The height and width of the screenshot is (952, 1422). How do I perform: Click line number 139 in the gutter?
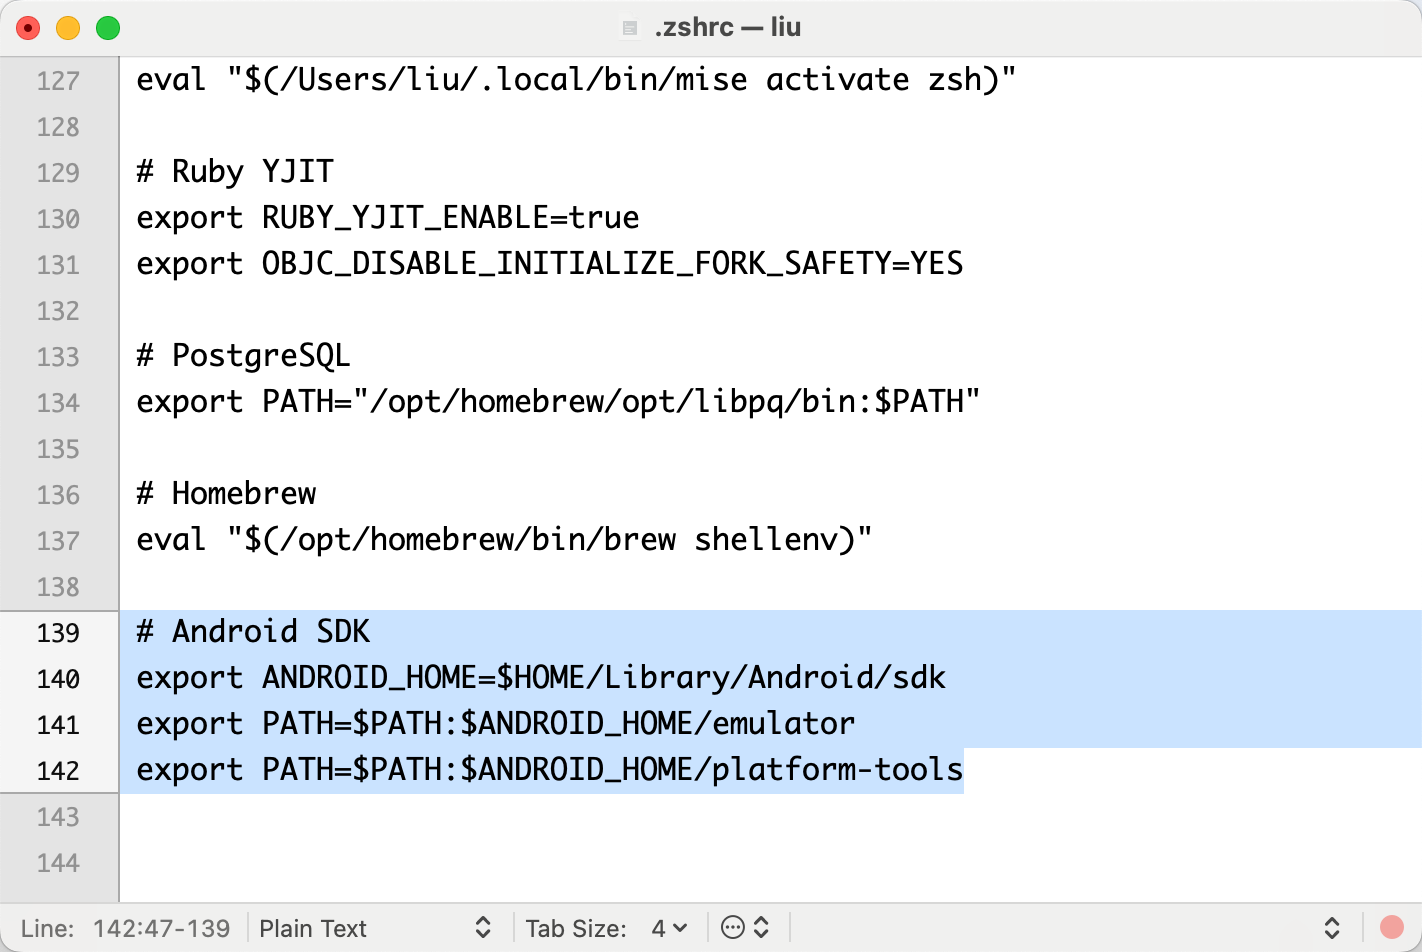[x=58, y=633]
